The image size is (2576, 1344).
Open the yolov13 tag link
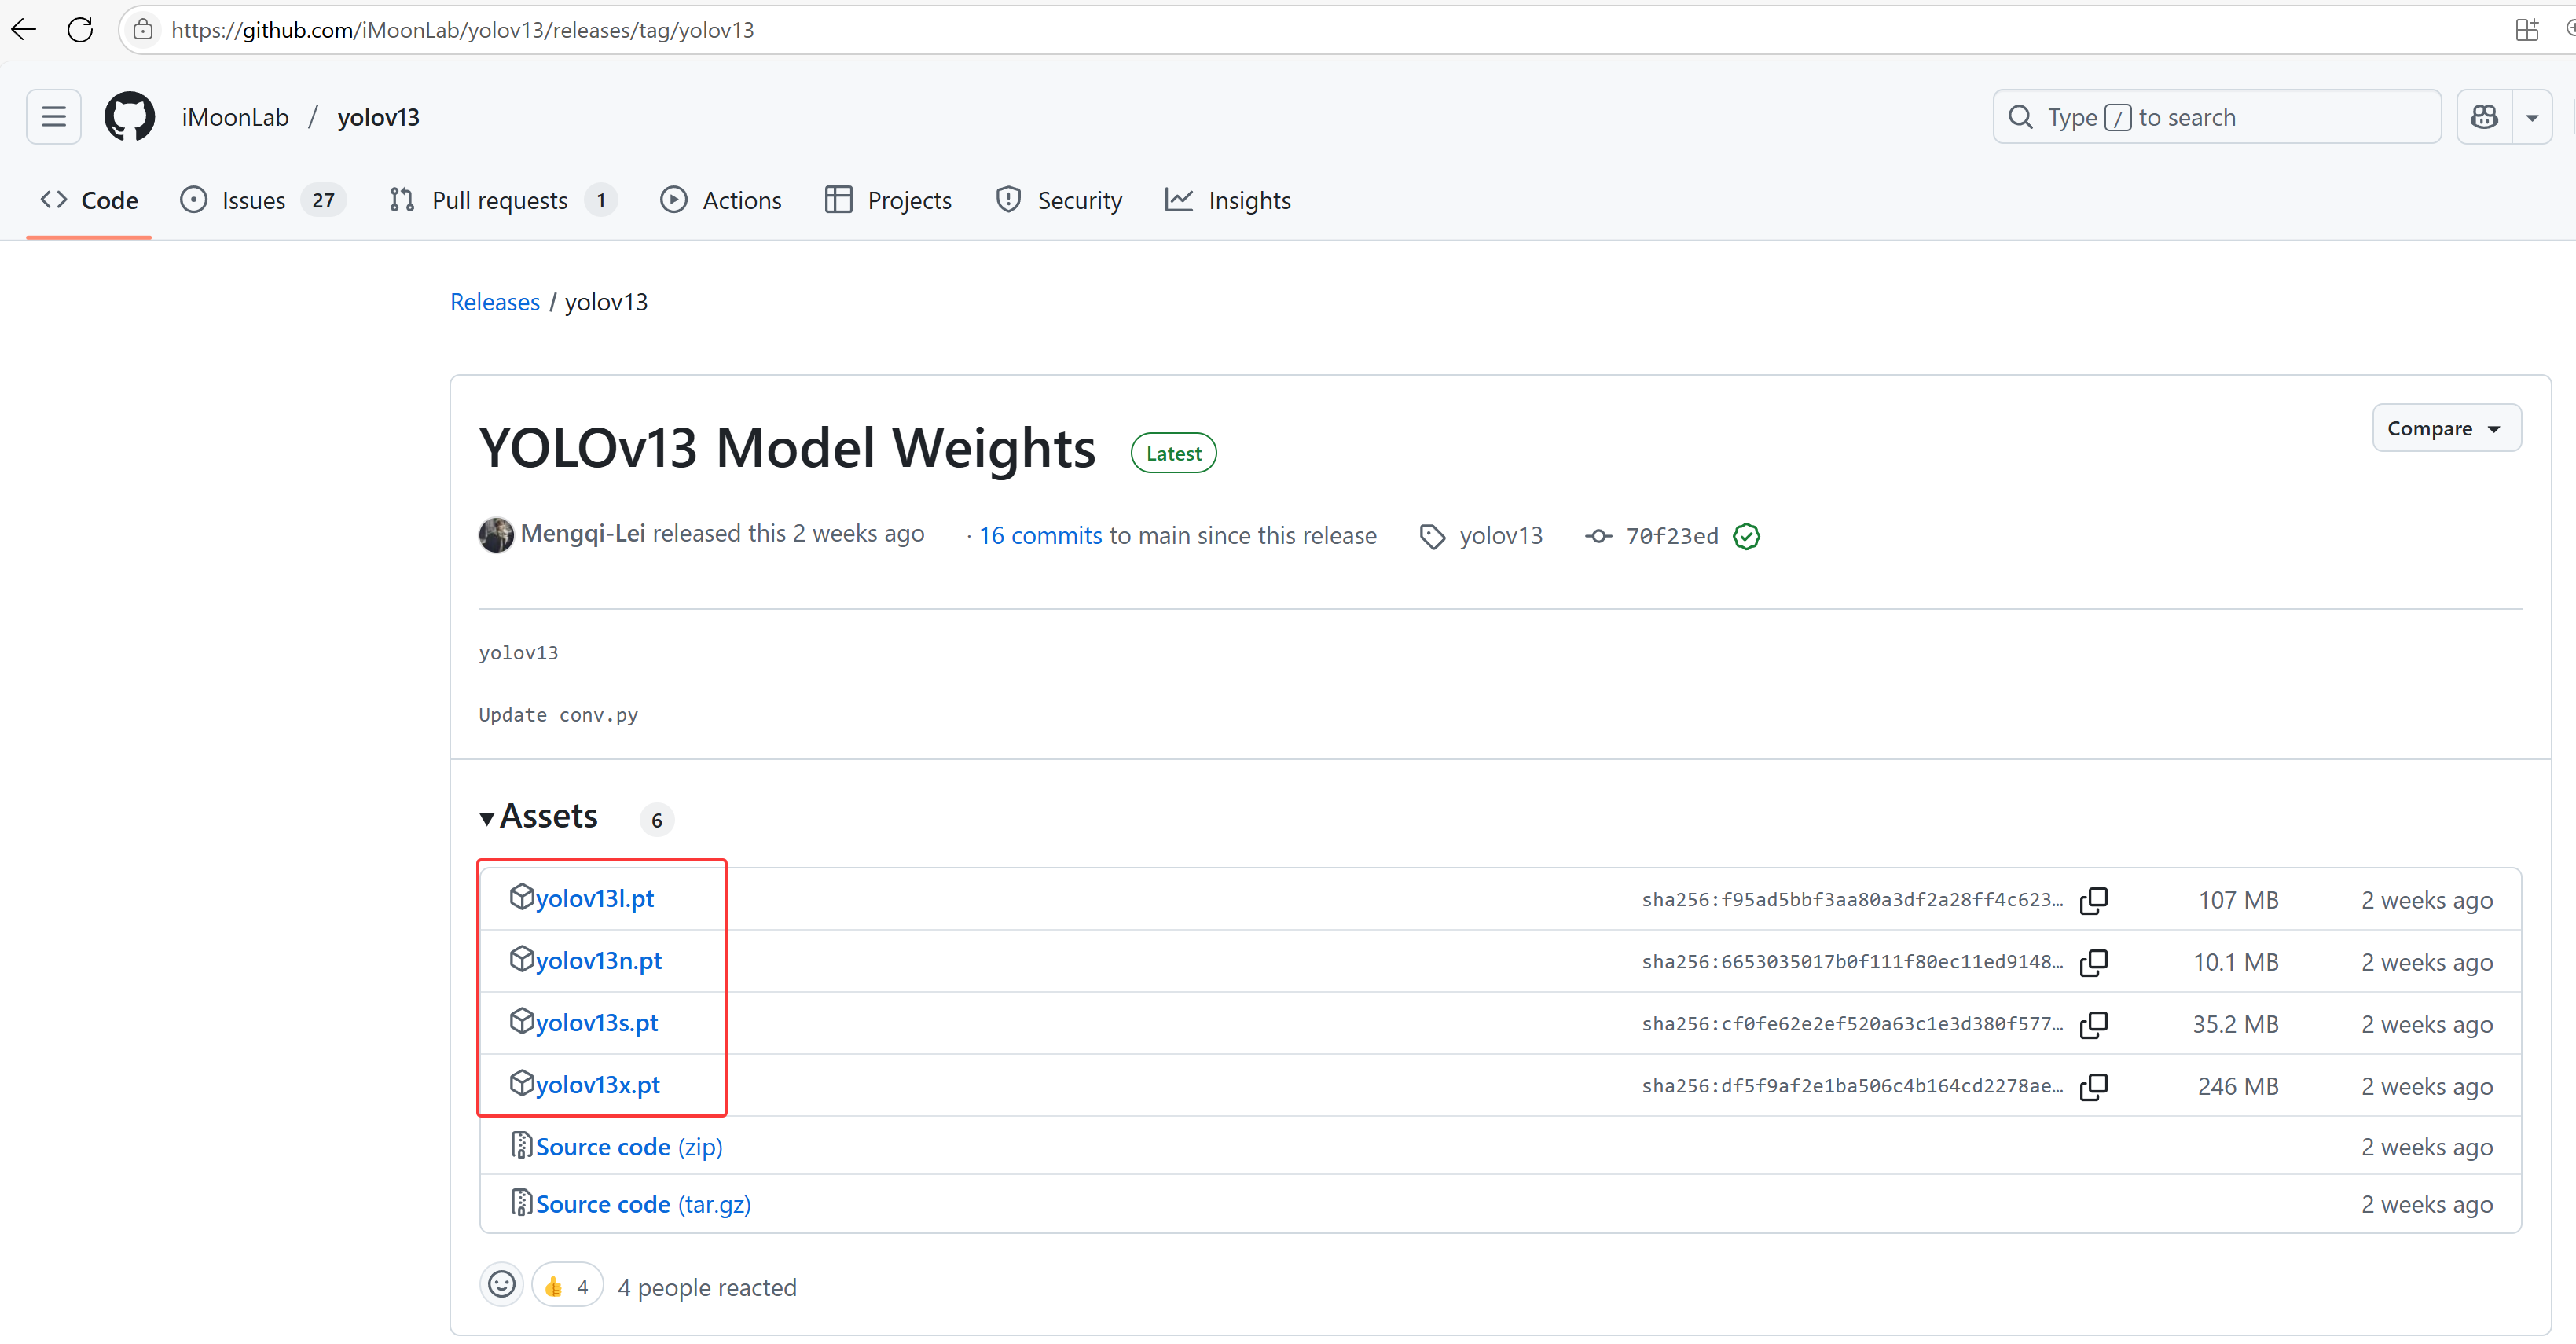(1501, 536)
